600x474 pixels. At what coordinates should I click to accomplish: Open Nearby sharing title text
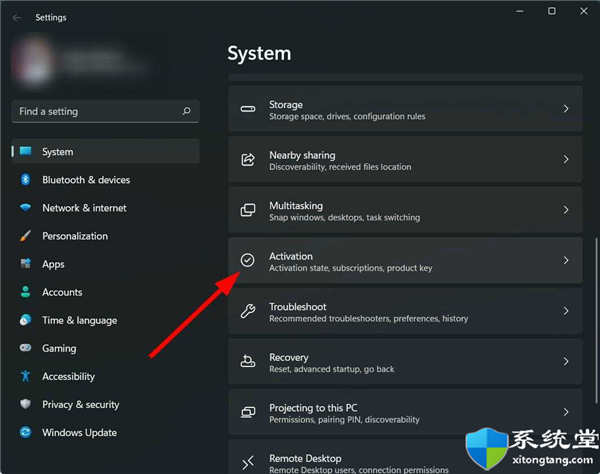click(302, 155)
